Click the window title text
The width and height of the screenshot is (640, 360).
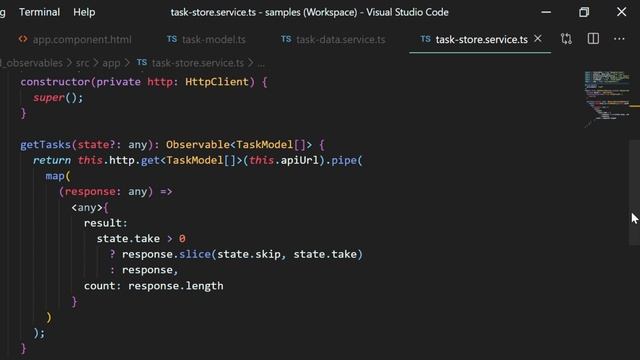click(x=309, y=12)
